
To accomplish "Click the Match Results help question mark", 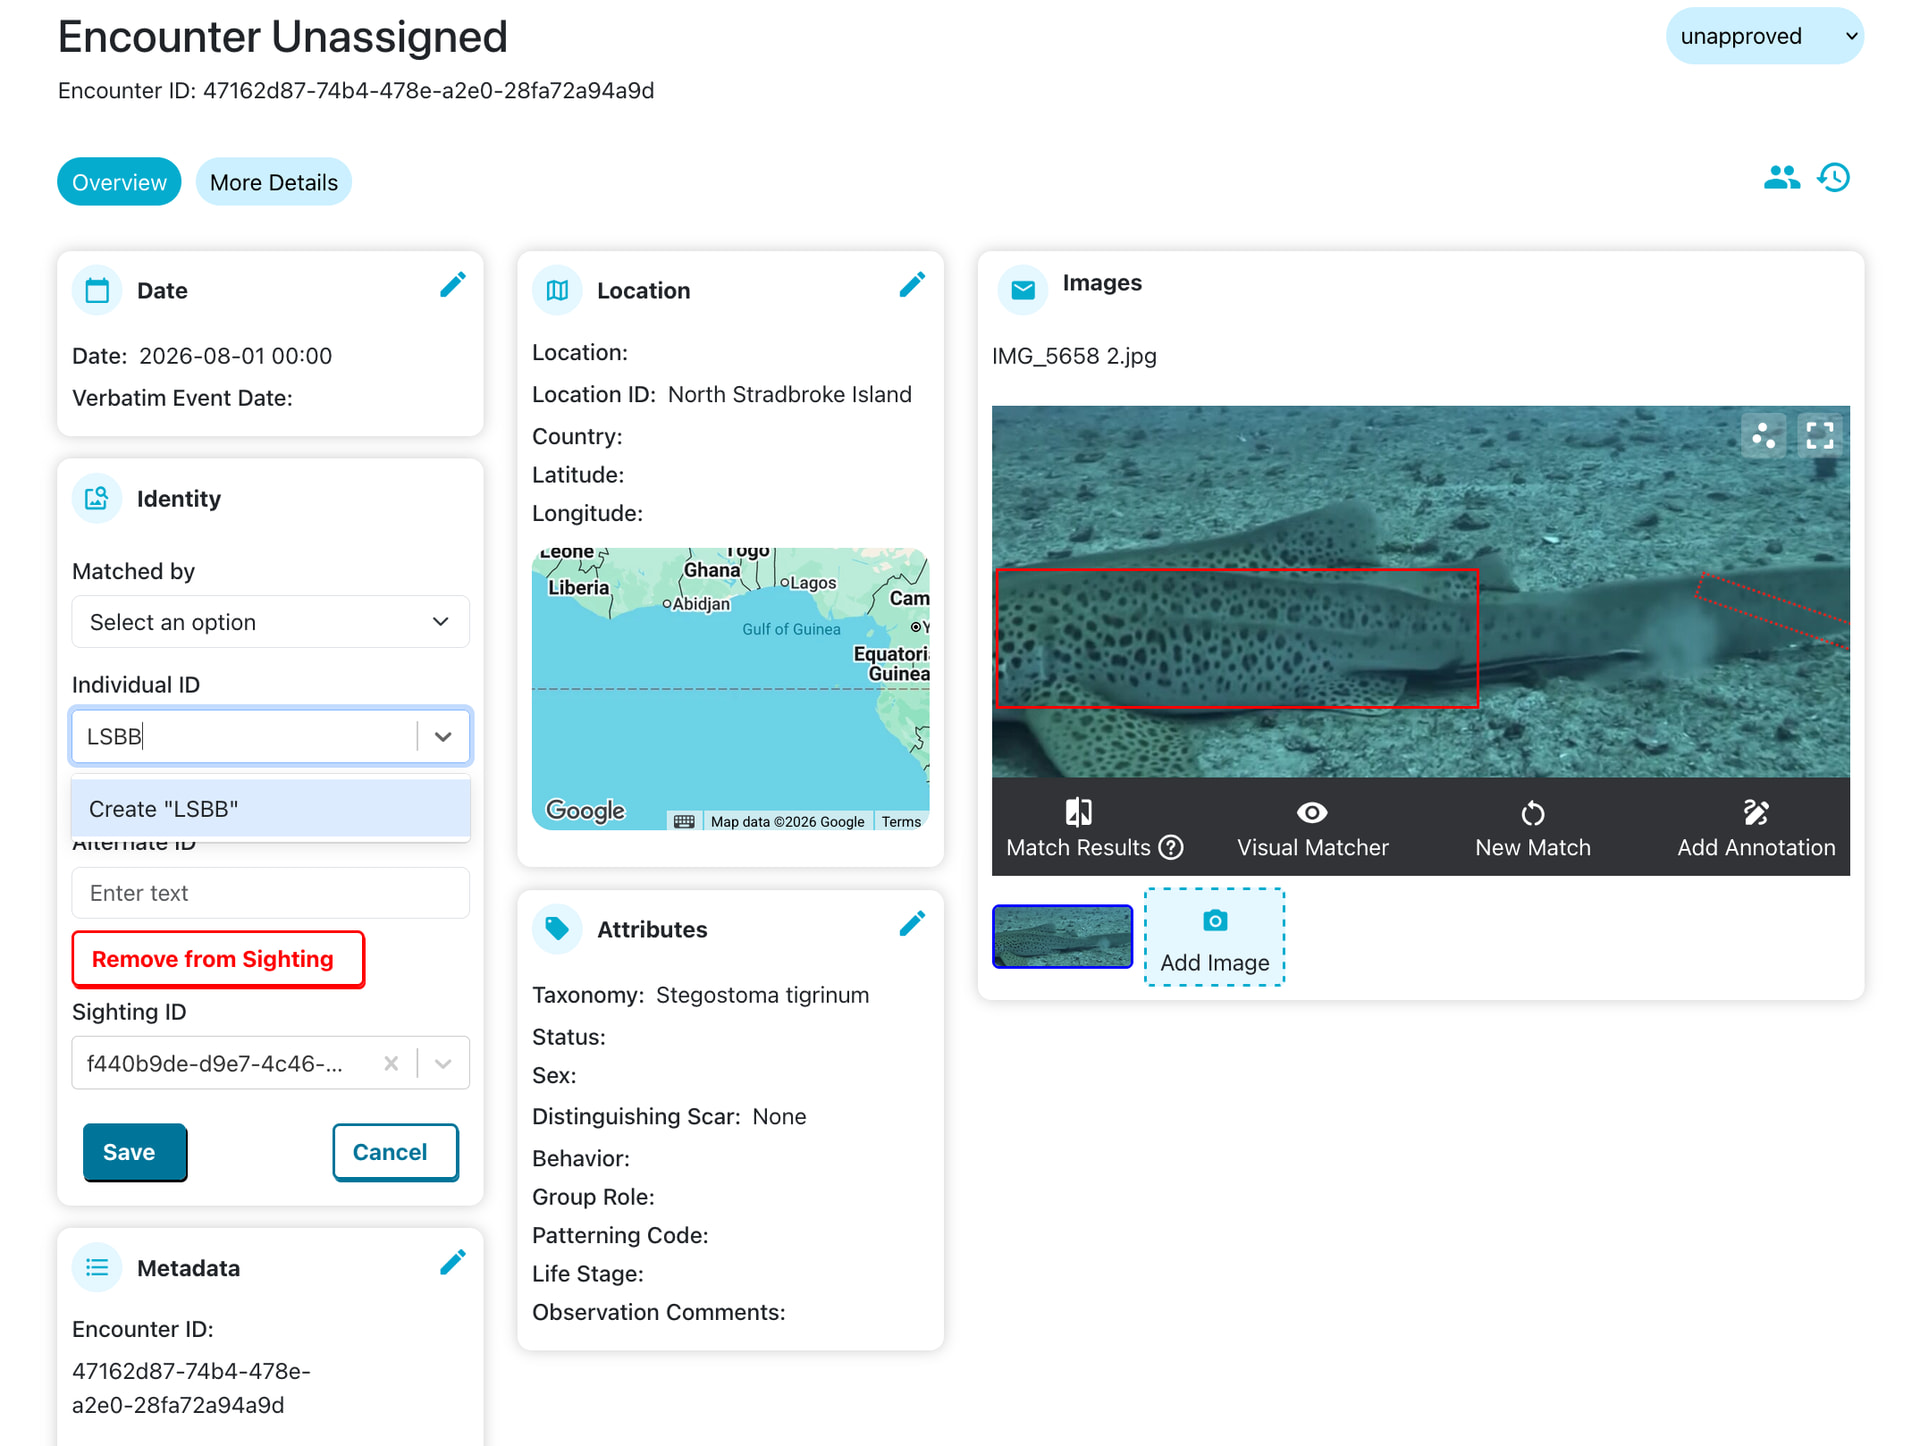I will coord(1171,848).
